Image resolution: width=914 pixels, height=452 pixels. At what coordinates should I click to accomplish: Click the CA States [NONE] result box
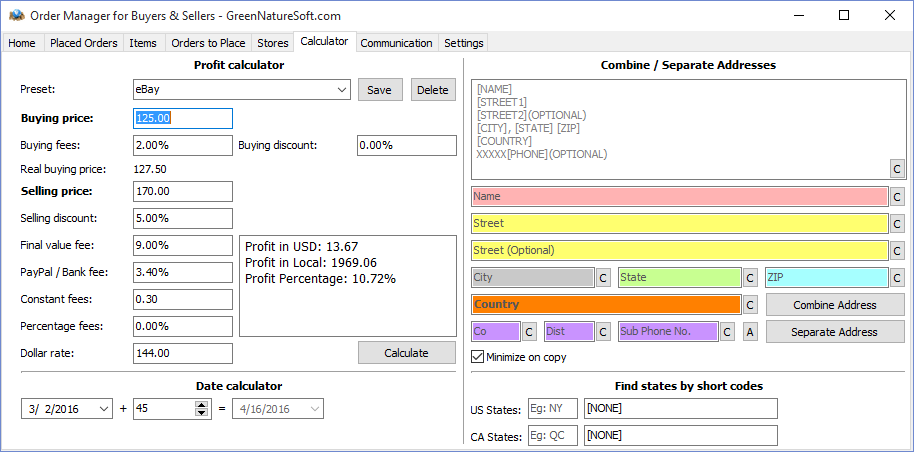(x=681, y=436)
